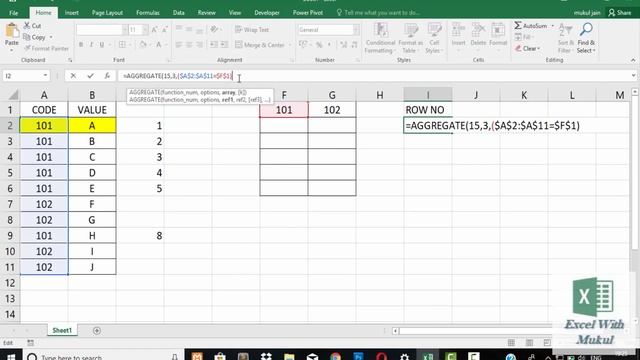Click the Paste clipboard icon
The image size is (640, 360).
pos(12,31)
